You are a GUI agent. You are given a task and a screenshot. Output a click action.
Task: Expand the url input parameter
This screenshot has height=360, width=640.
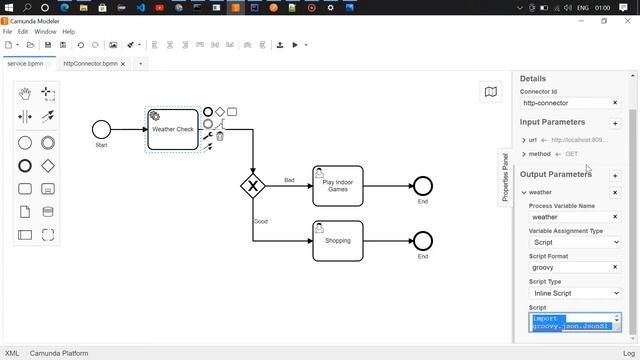pyautogui.click(x=524, y=140)
